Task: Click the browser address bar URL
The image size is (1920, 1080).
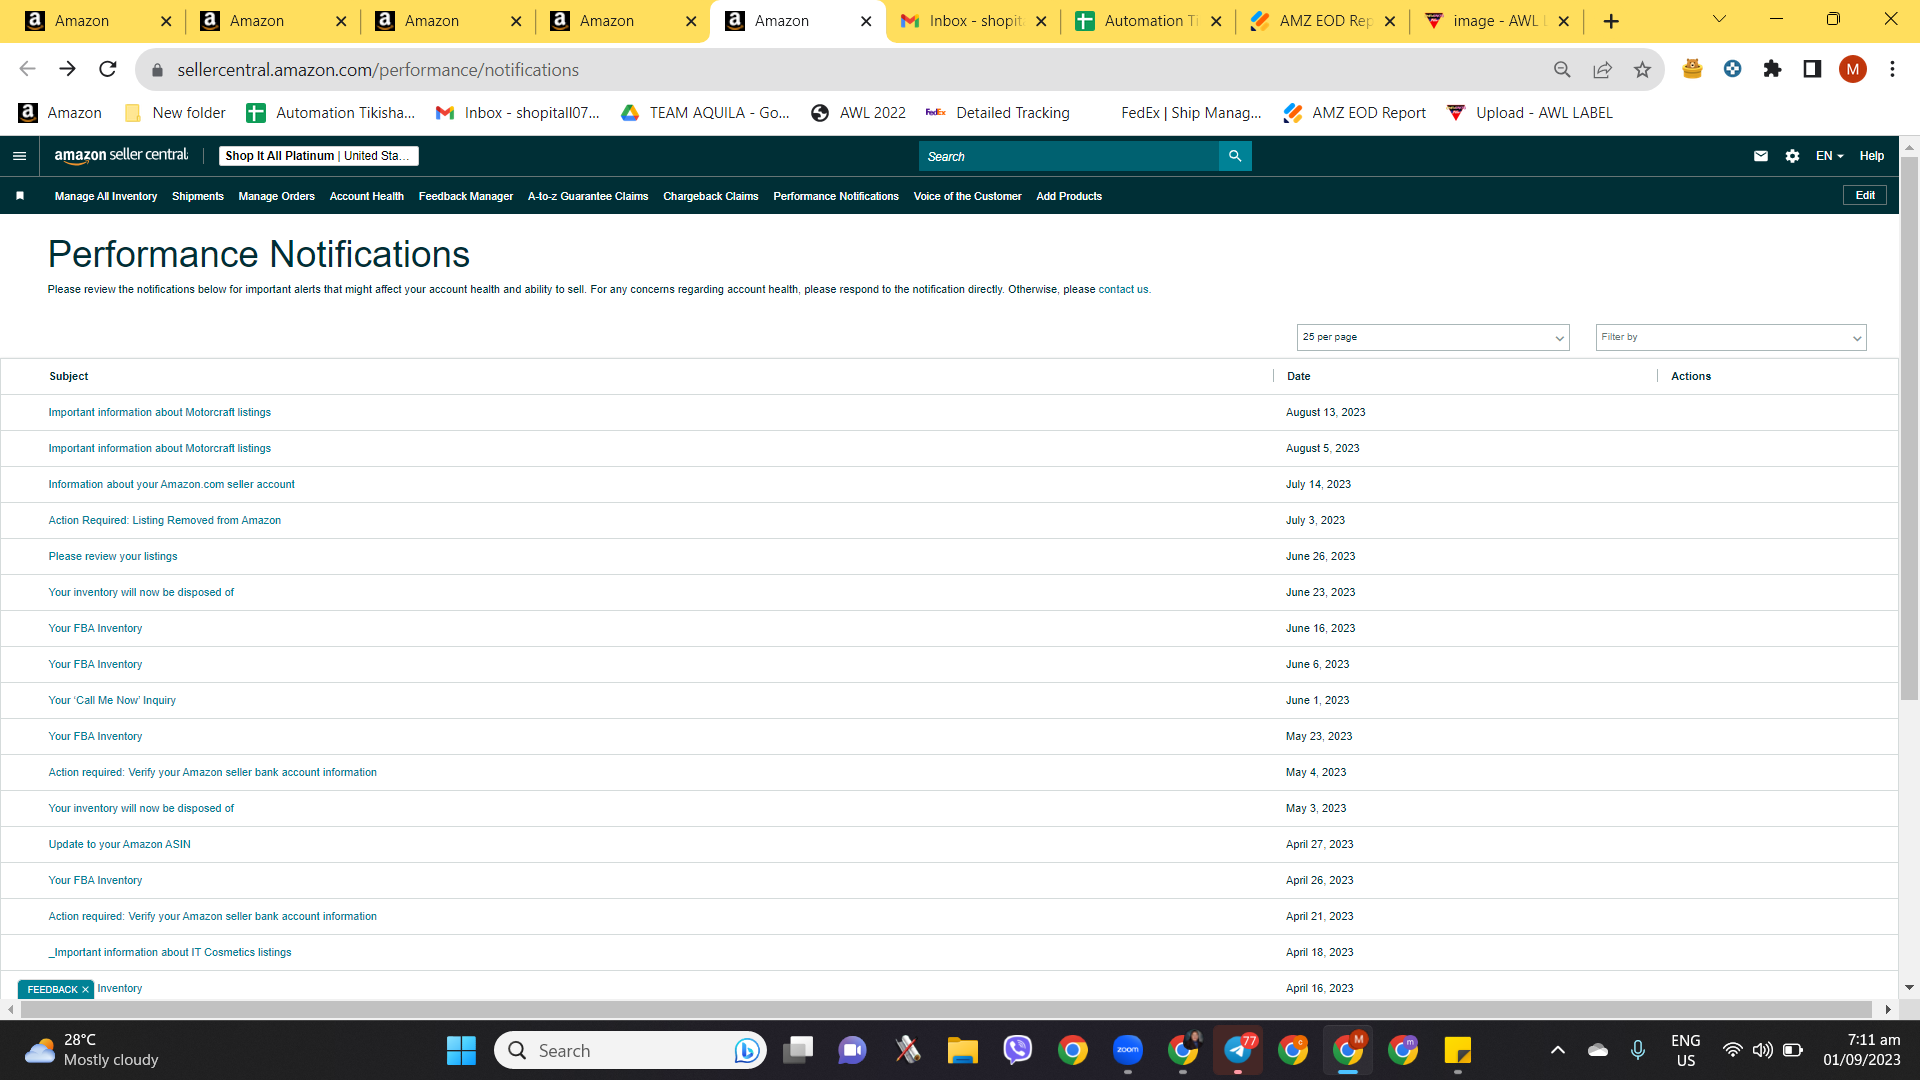Action: (x=378, y=70)
